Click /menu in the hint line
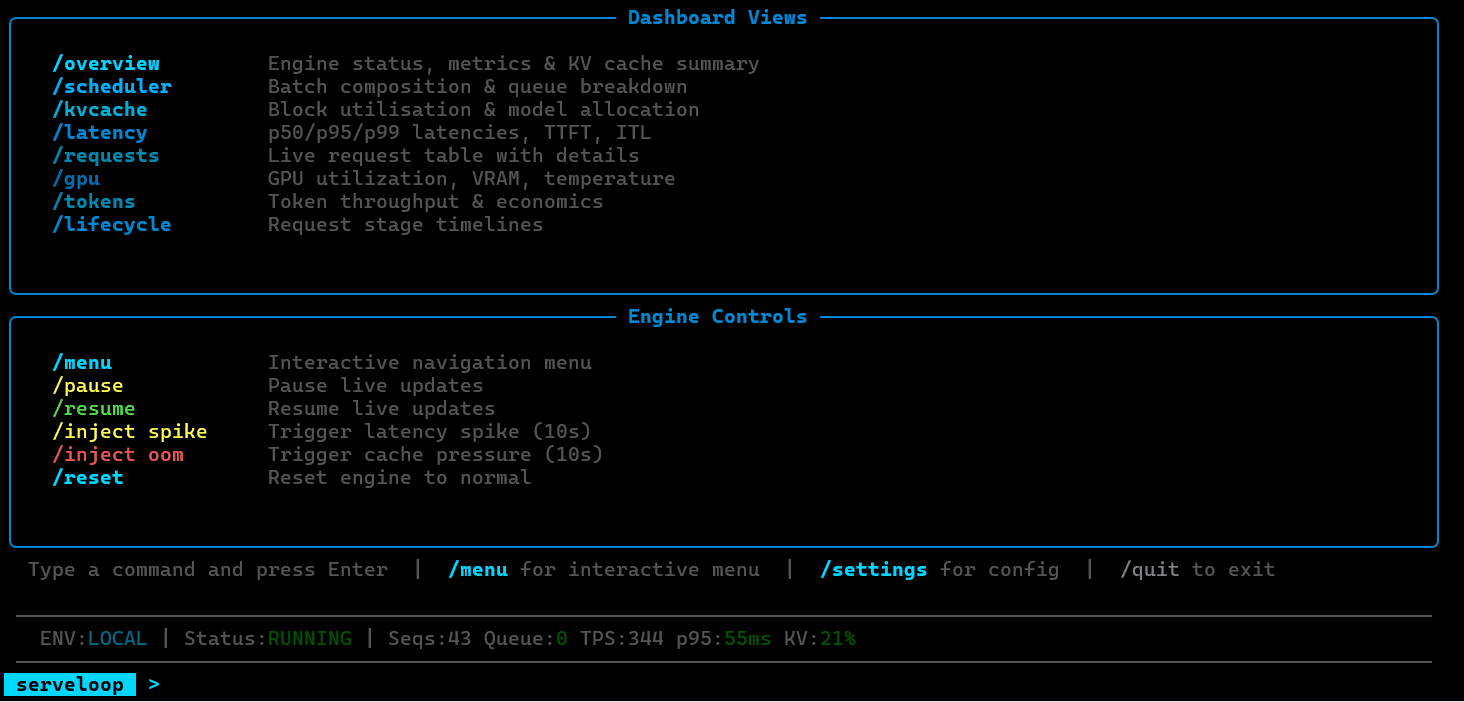This screenshot has width=1464, height=702. 478,570
